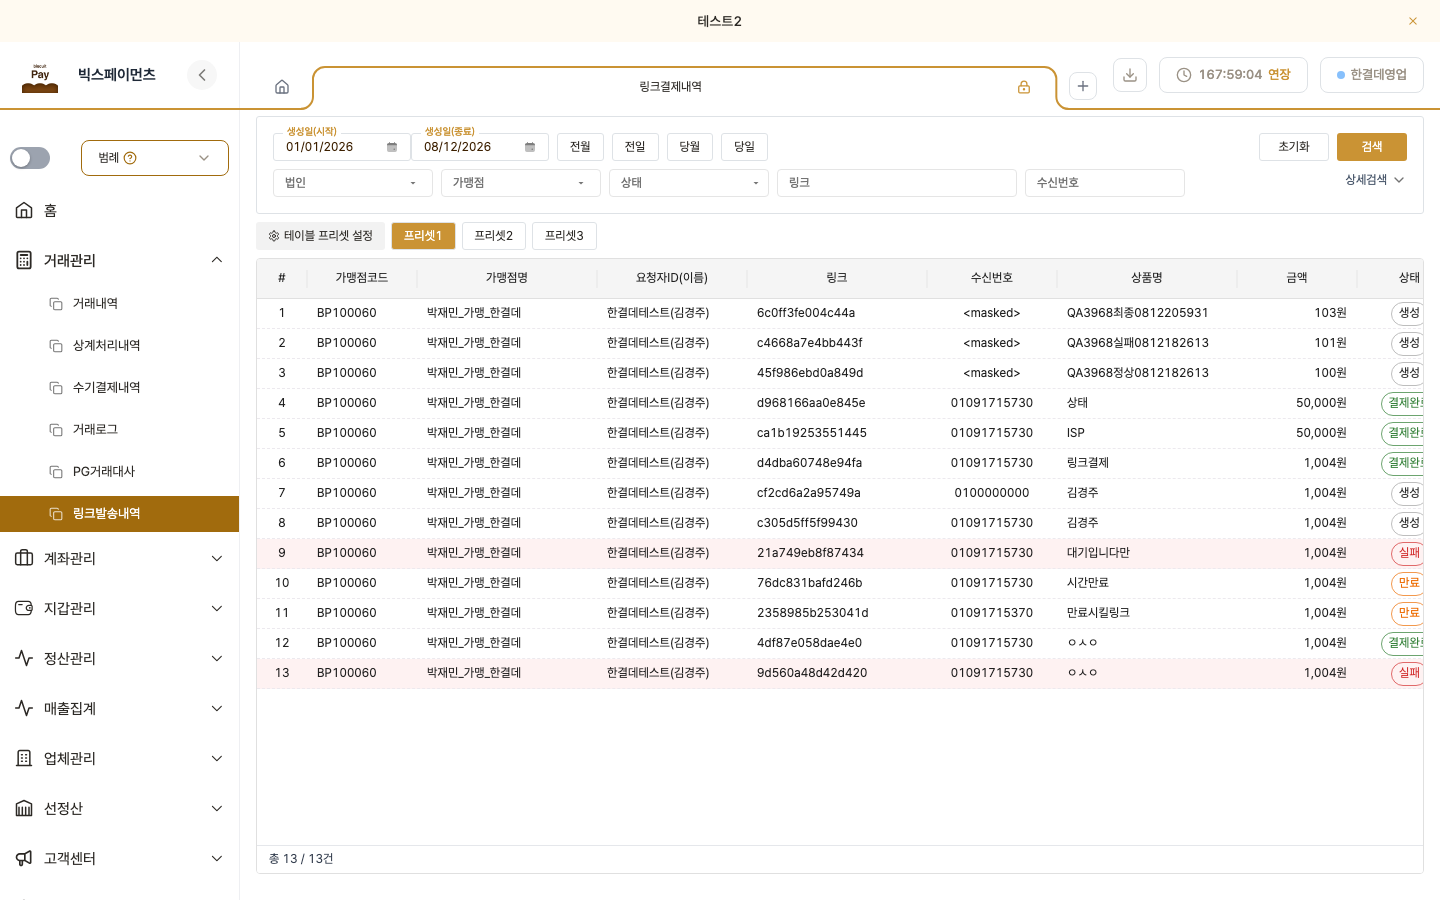The height and width of the screenshot is (900, 1440).
Task: Click the home icon tab
Action: point(282,87)
